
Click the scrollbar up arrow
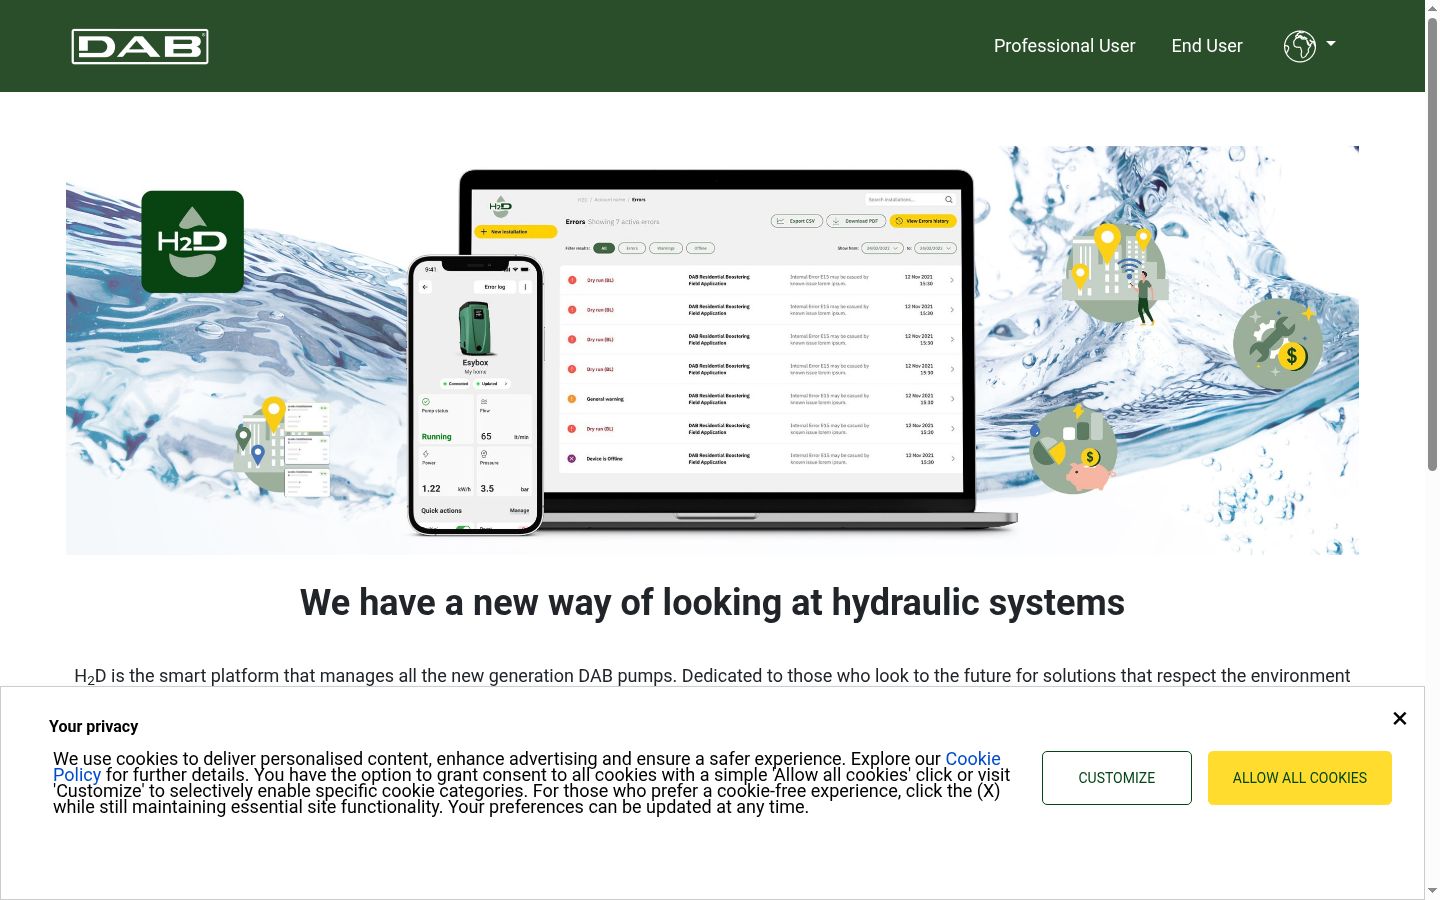click(x=1432, y=8)
